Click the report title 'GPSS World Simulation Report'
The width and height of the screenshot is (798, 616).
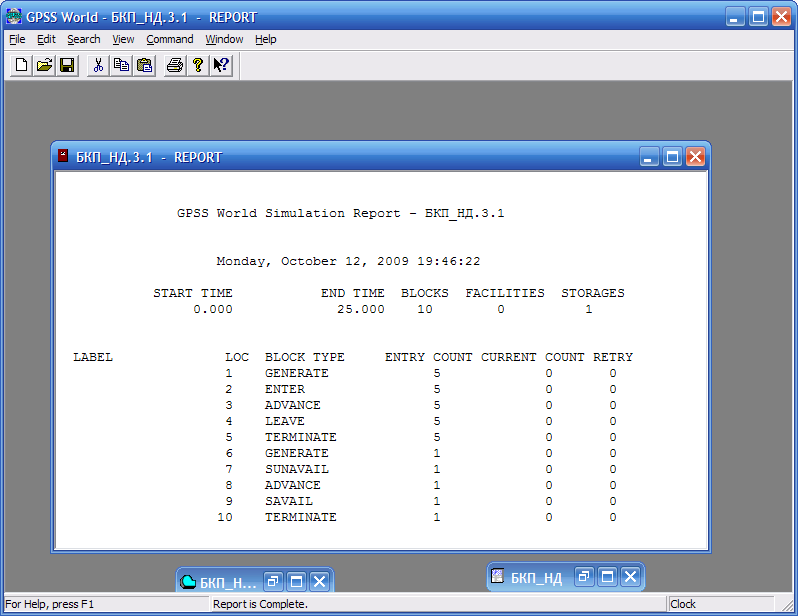[x=289, y=213]
